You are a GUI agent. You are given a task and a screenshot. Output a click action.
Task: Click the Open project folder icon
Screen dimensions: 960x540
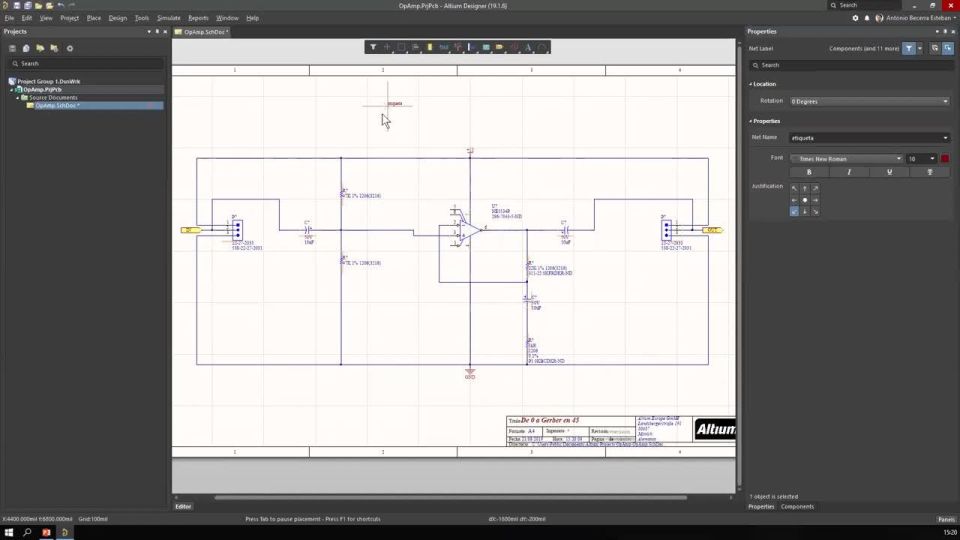pos(50,6)
